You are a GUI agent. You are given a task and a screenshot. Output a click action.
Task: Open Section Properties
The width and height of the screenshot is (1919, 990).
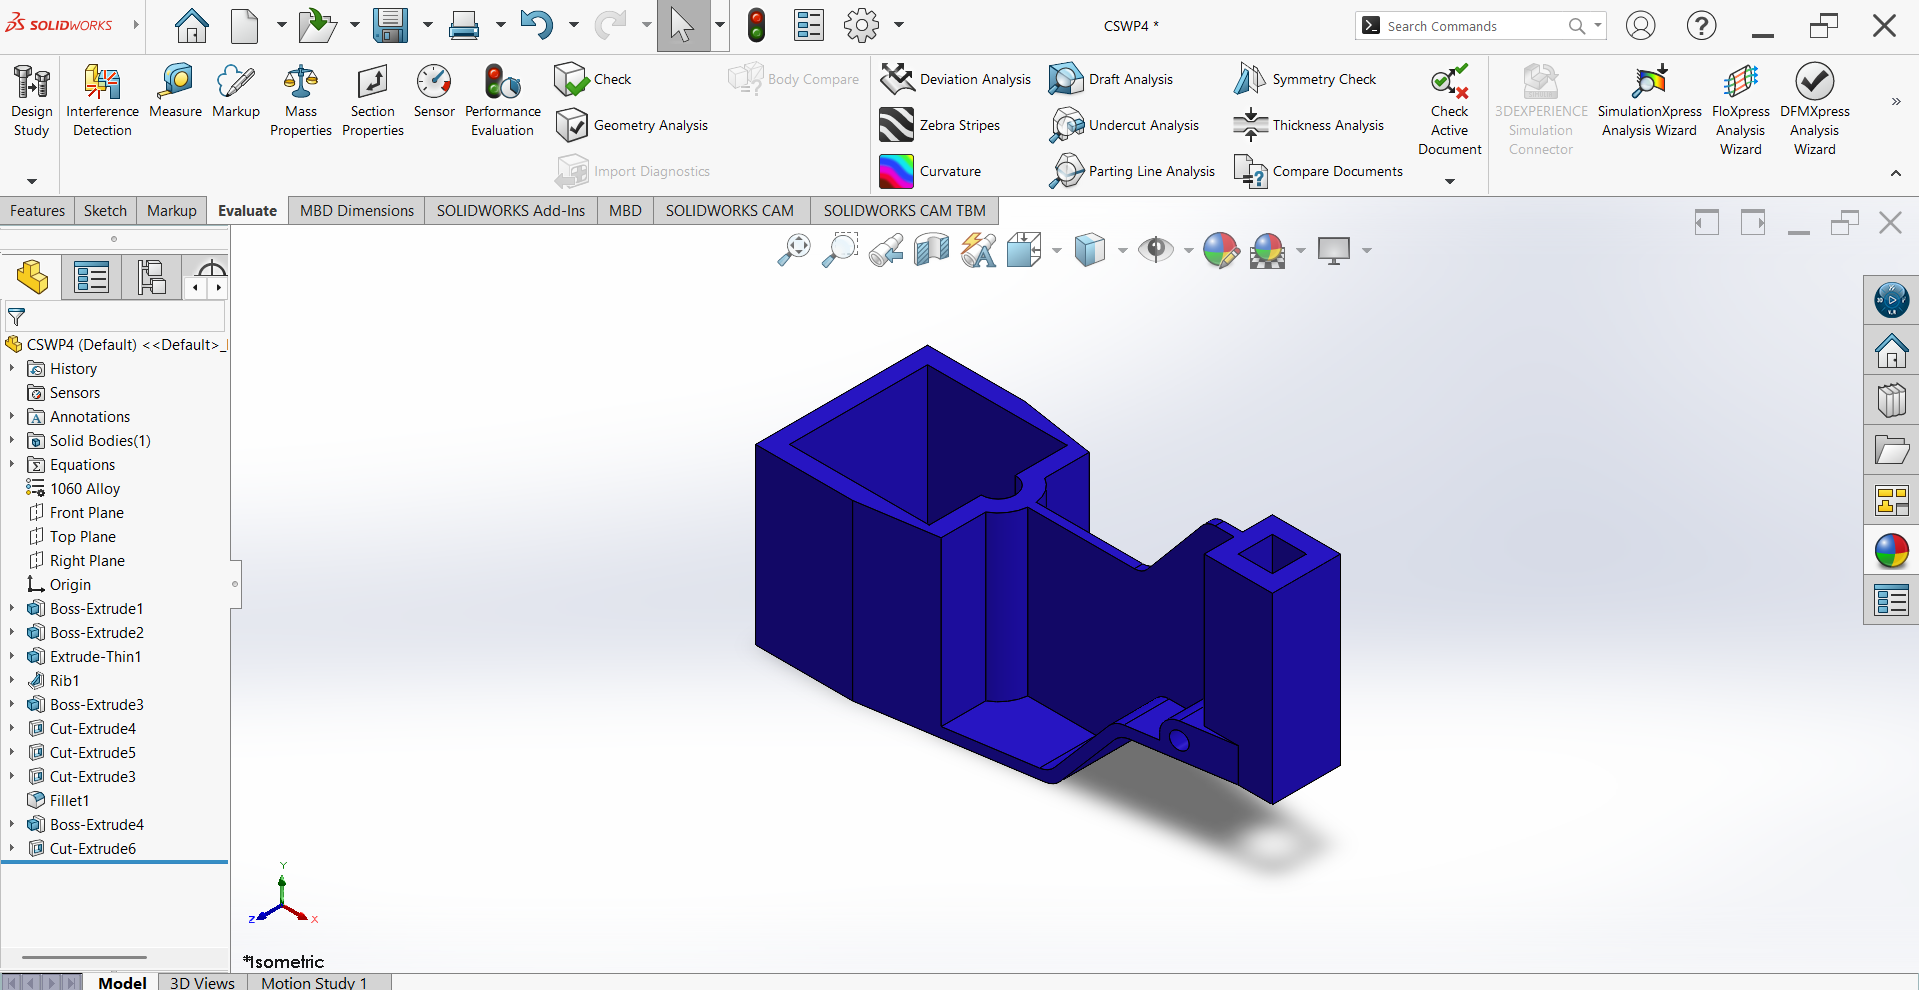click(x=373, y=101)
